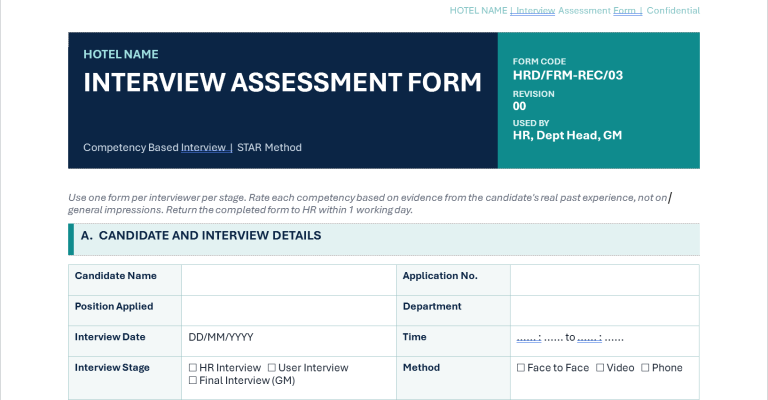
Task: Click the A. CANDIDATE AND INTERVIEW DETAILS heading
Action: (201, 235)
